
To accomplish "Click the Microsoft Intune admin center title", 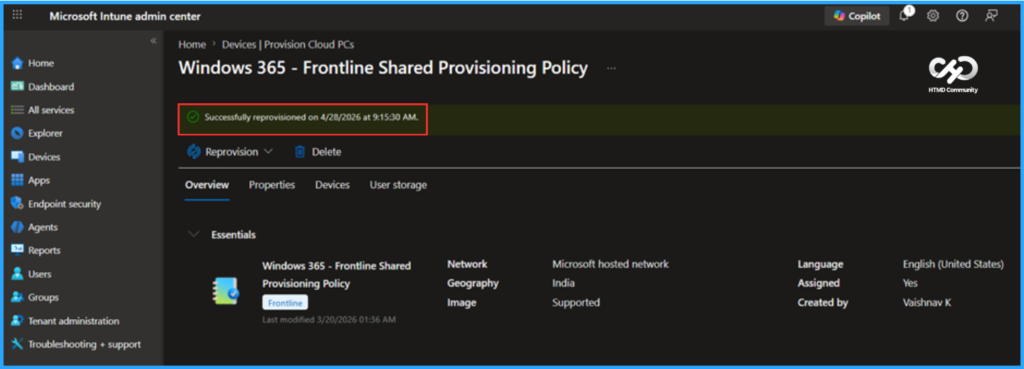I will pos(125,16).
